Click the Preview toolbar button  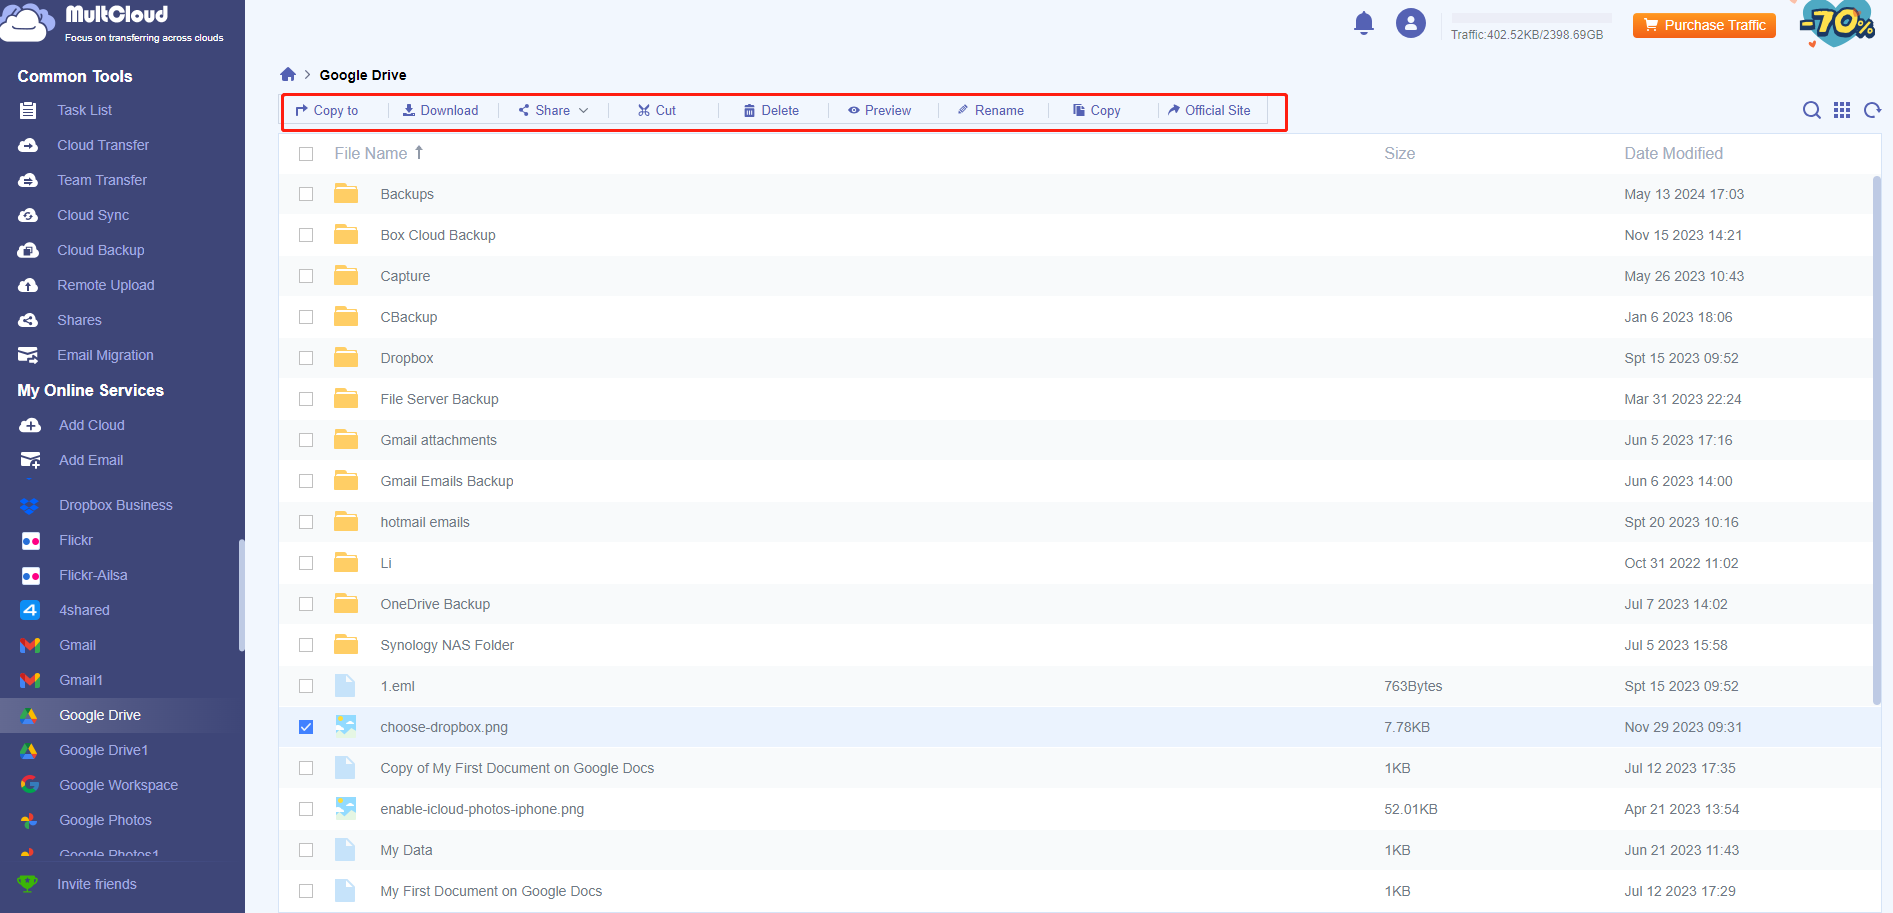[x=879, y=110]
